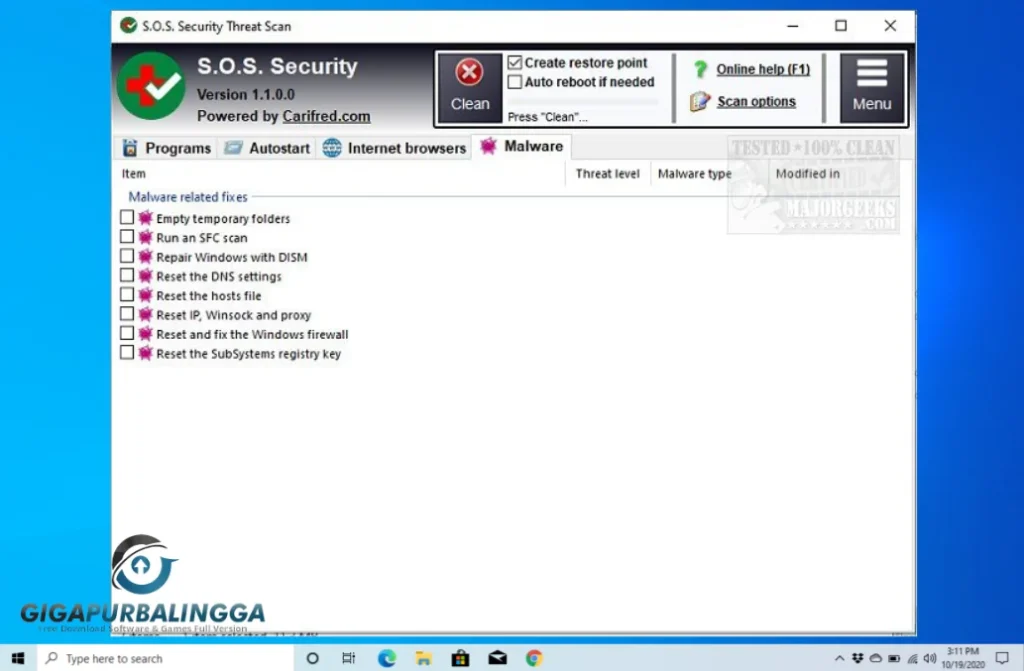Click the S.O.S. Security green cross logo

[x=150, y=85]
